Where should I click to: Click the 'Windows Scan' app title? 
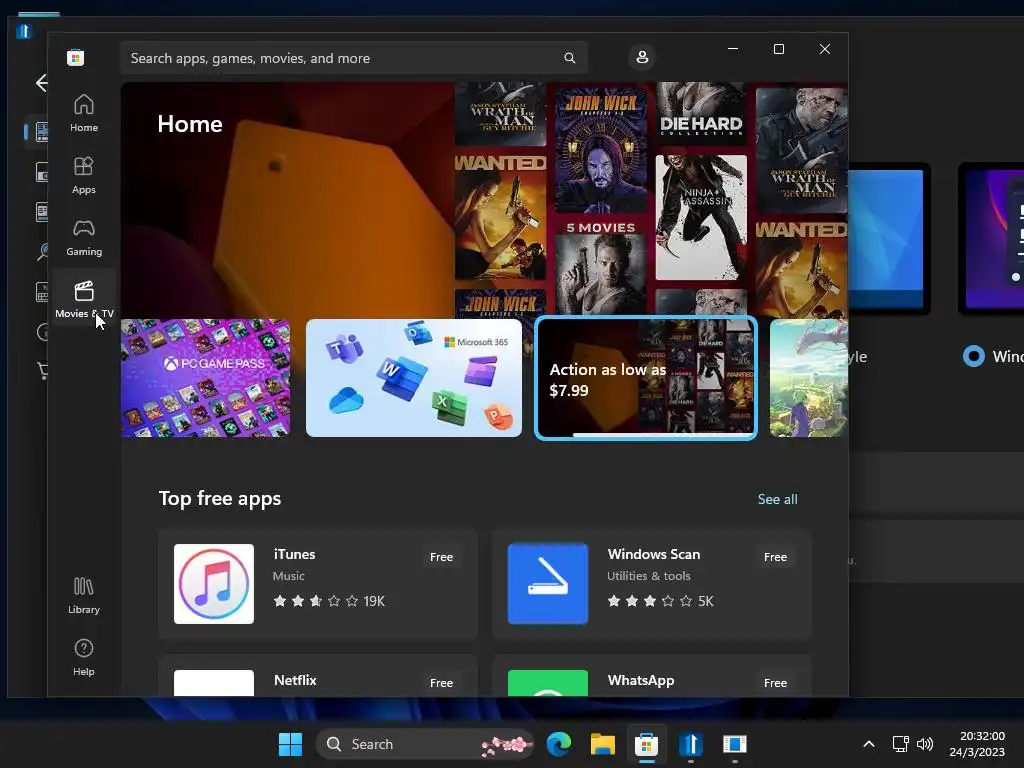[x=654, y=554]
